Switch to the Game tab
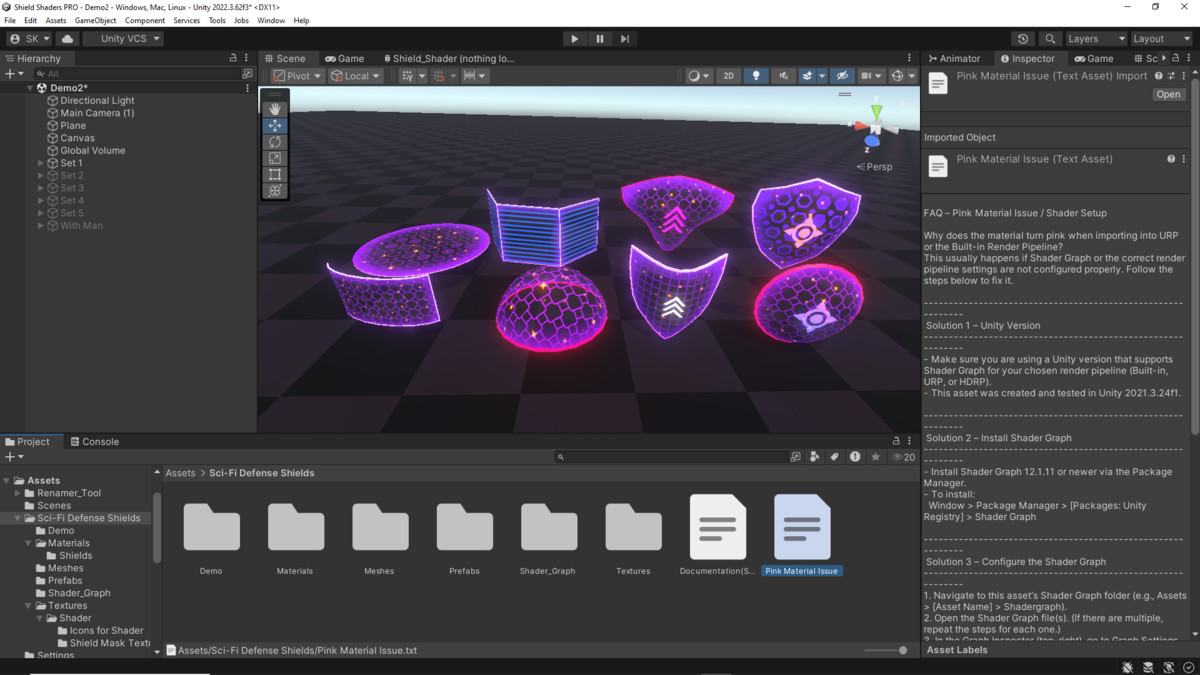 click(x=345, y=58)
